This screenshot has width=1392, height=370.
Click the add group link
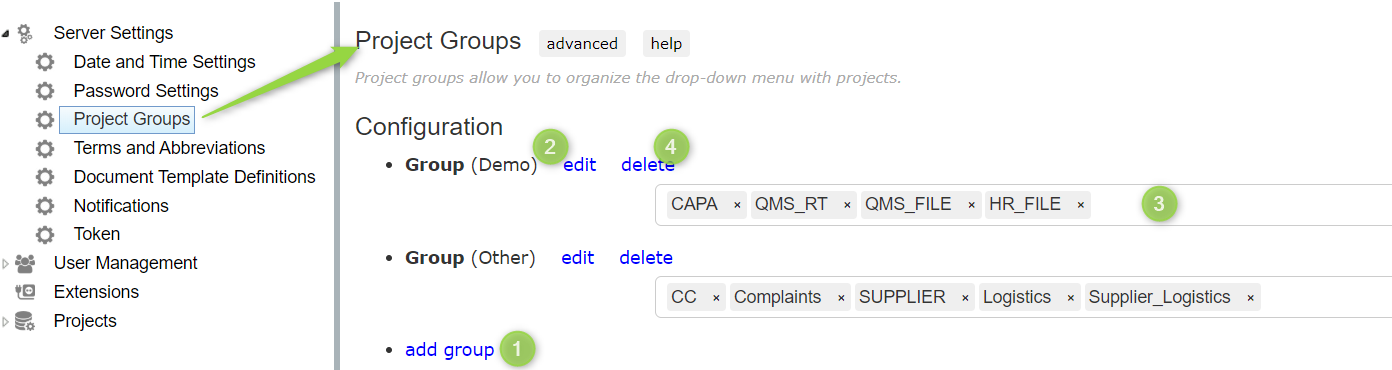click(x=449, y=350)
